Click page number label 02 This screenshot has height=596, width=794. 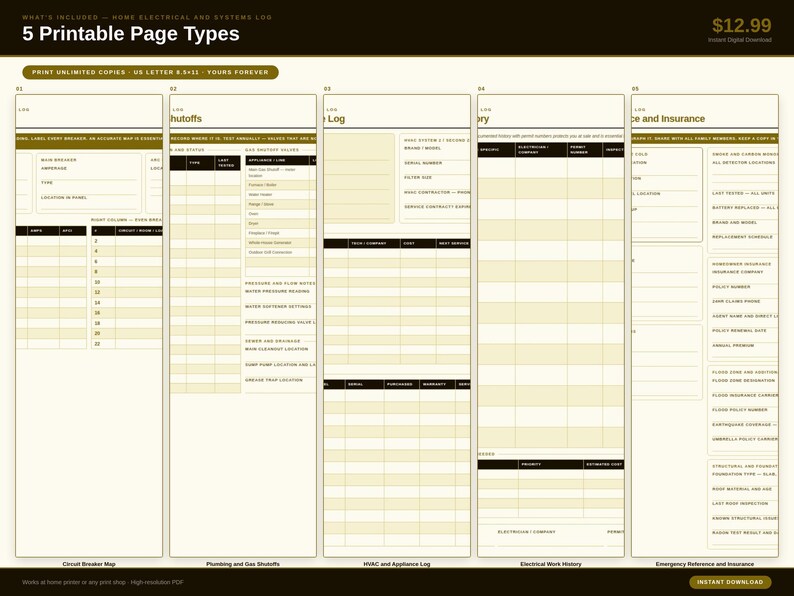(173, 89)
